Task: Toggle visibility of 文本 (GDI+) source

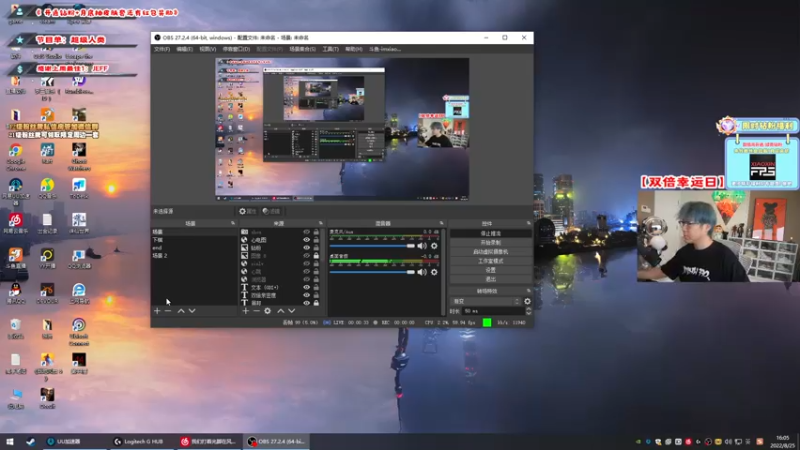Action: [x=306, y=287]
